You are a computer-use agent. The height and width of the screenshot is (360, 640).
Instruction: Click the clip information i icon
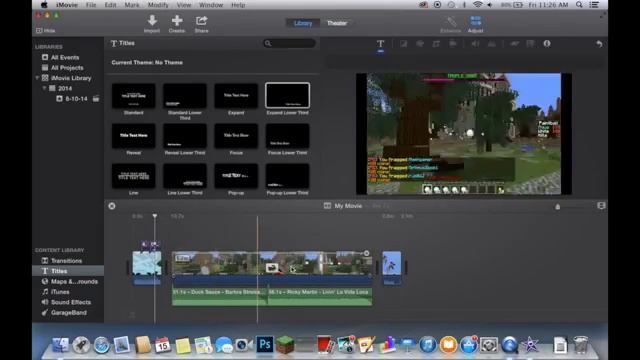[547, 44]
